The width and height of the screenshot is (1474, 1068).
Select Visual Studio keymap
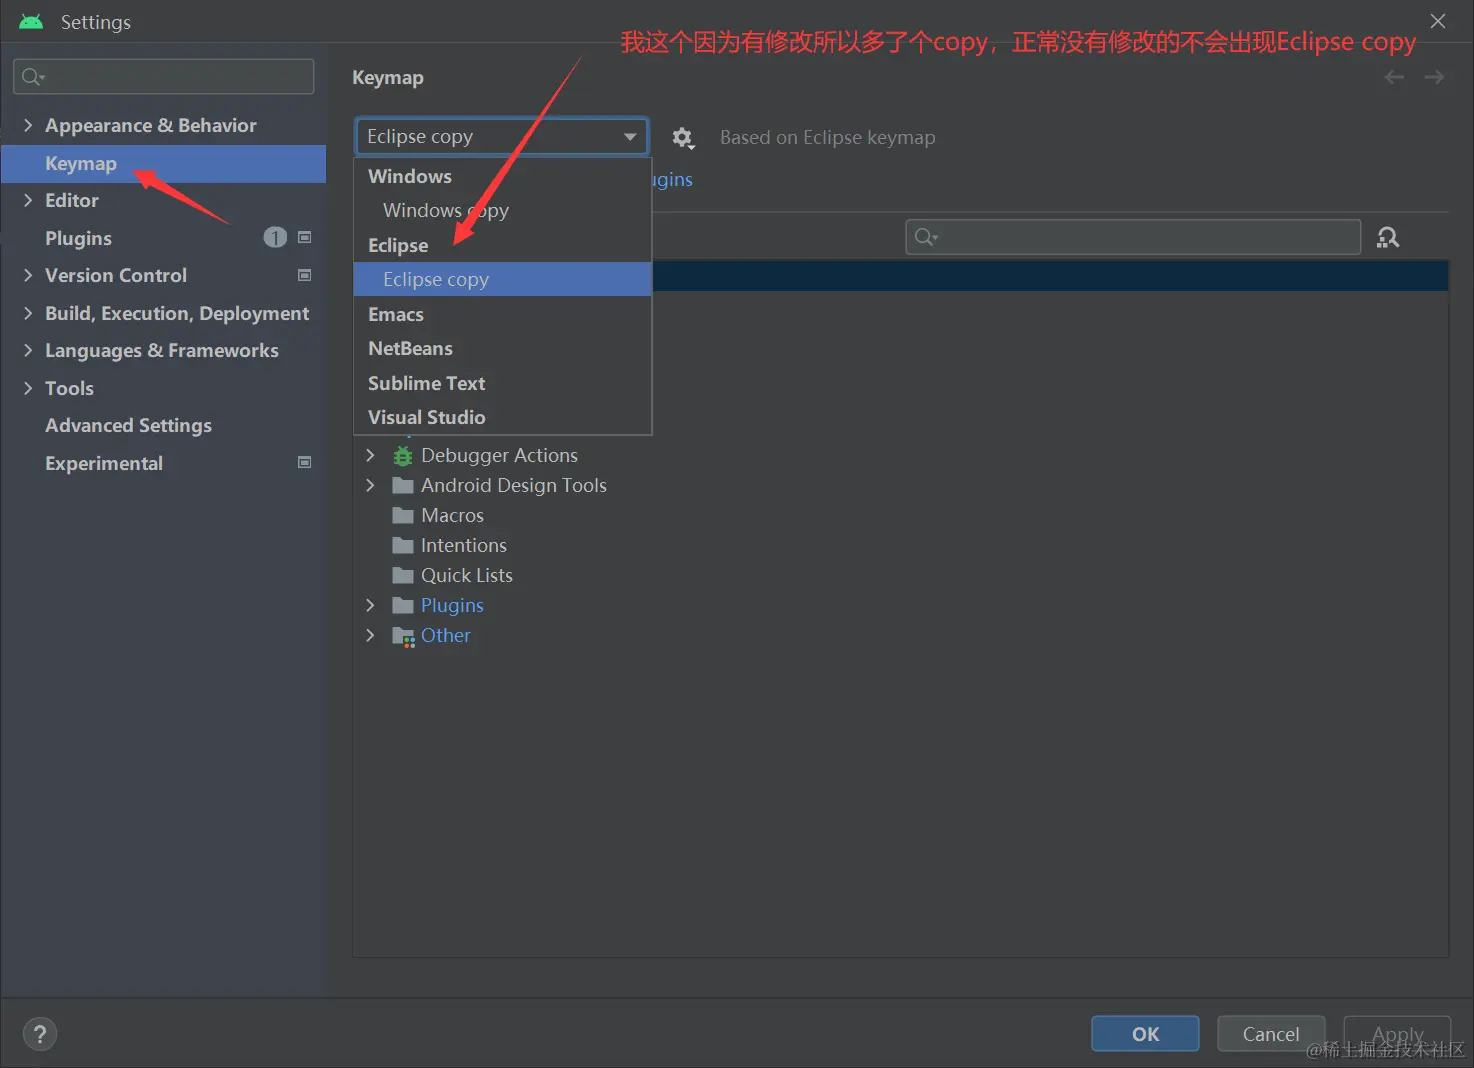(x=503, y=417)
